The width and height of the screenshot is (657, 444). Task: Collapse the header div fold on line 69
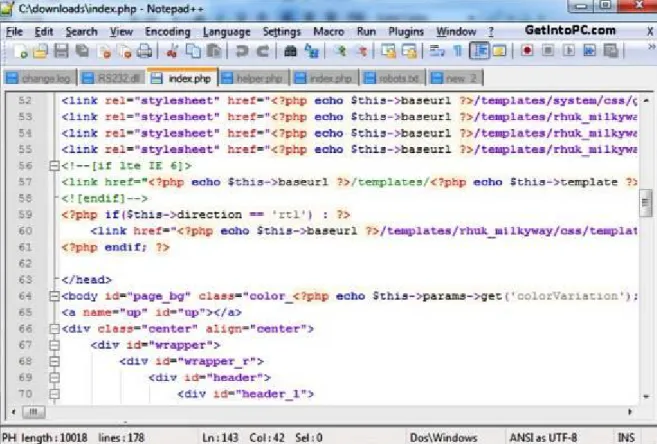(54, 378)
